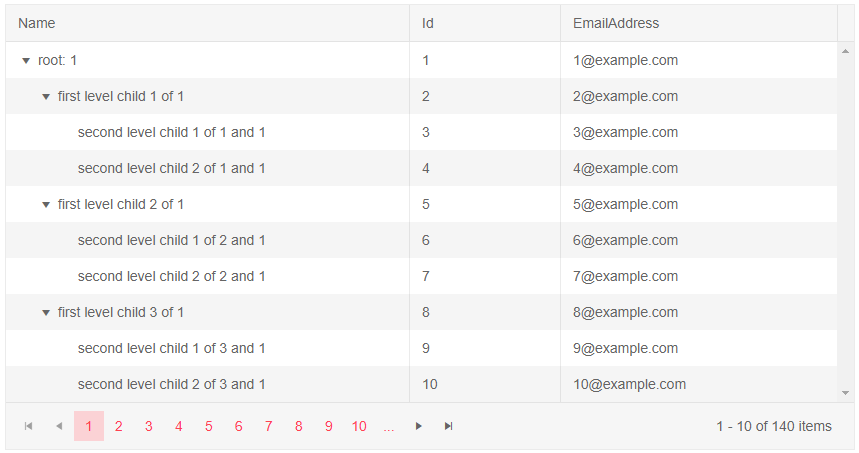Click the "..." more pages link

(389, 426)
